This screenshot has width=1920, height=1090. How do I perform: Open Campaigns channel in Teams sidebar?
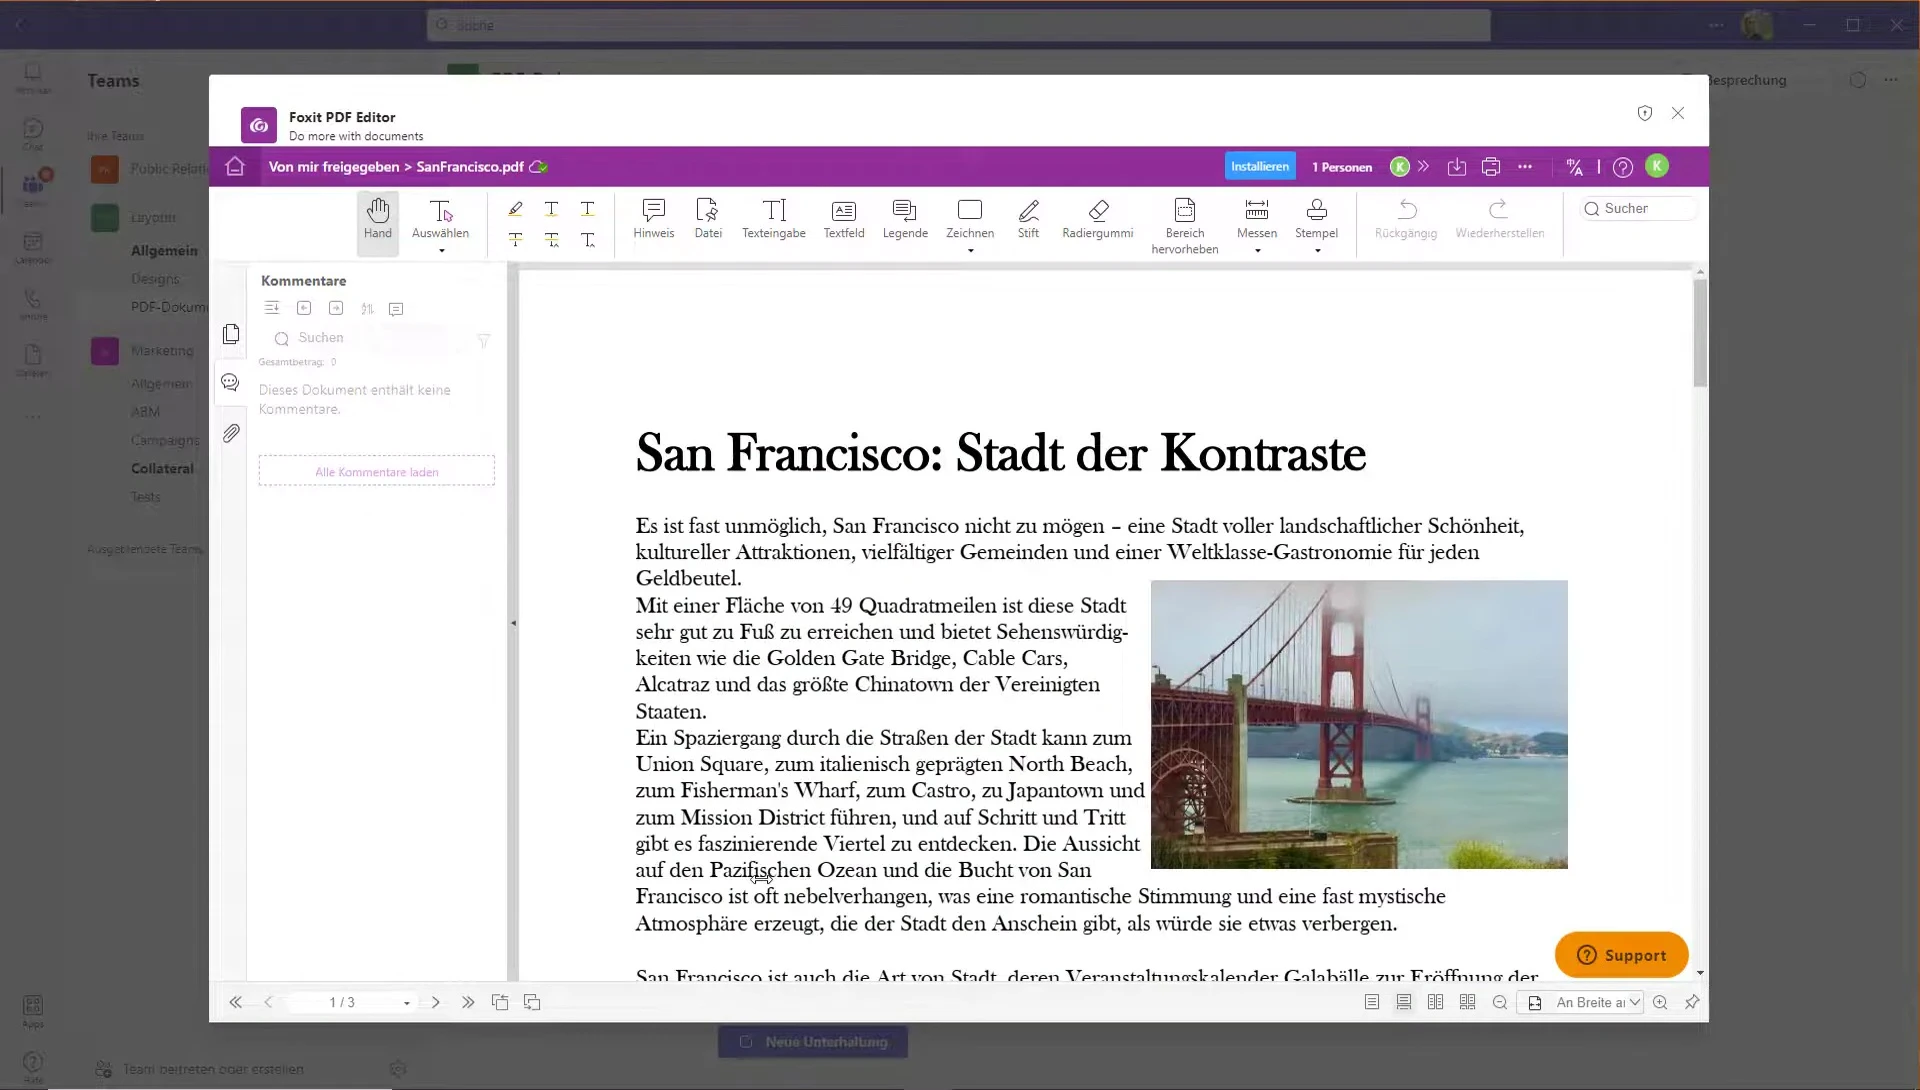(x=165, y=441)
